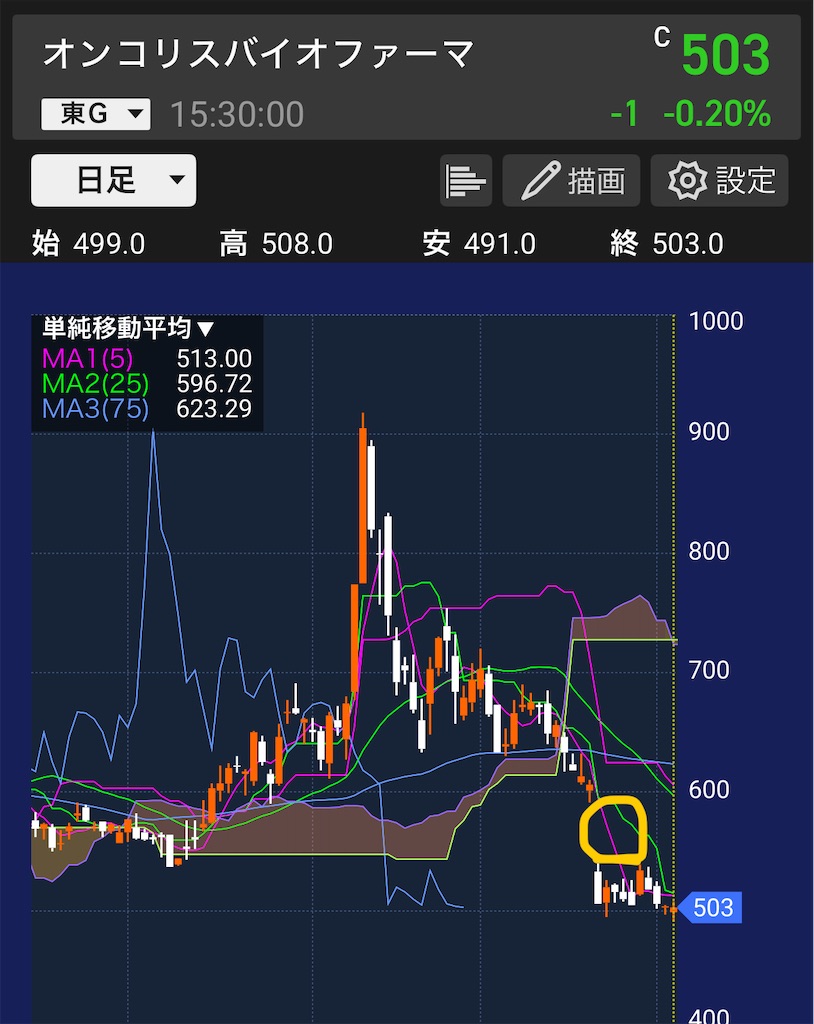Tap the stock name オンコリスバイオファーマ

(x=258, y=54)
